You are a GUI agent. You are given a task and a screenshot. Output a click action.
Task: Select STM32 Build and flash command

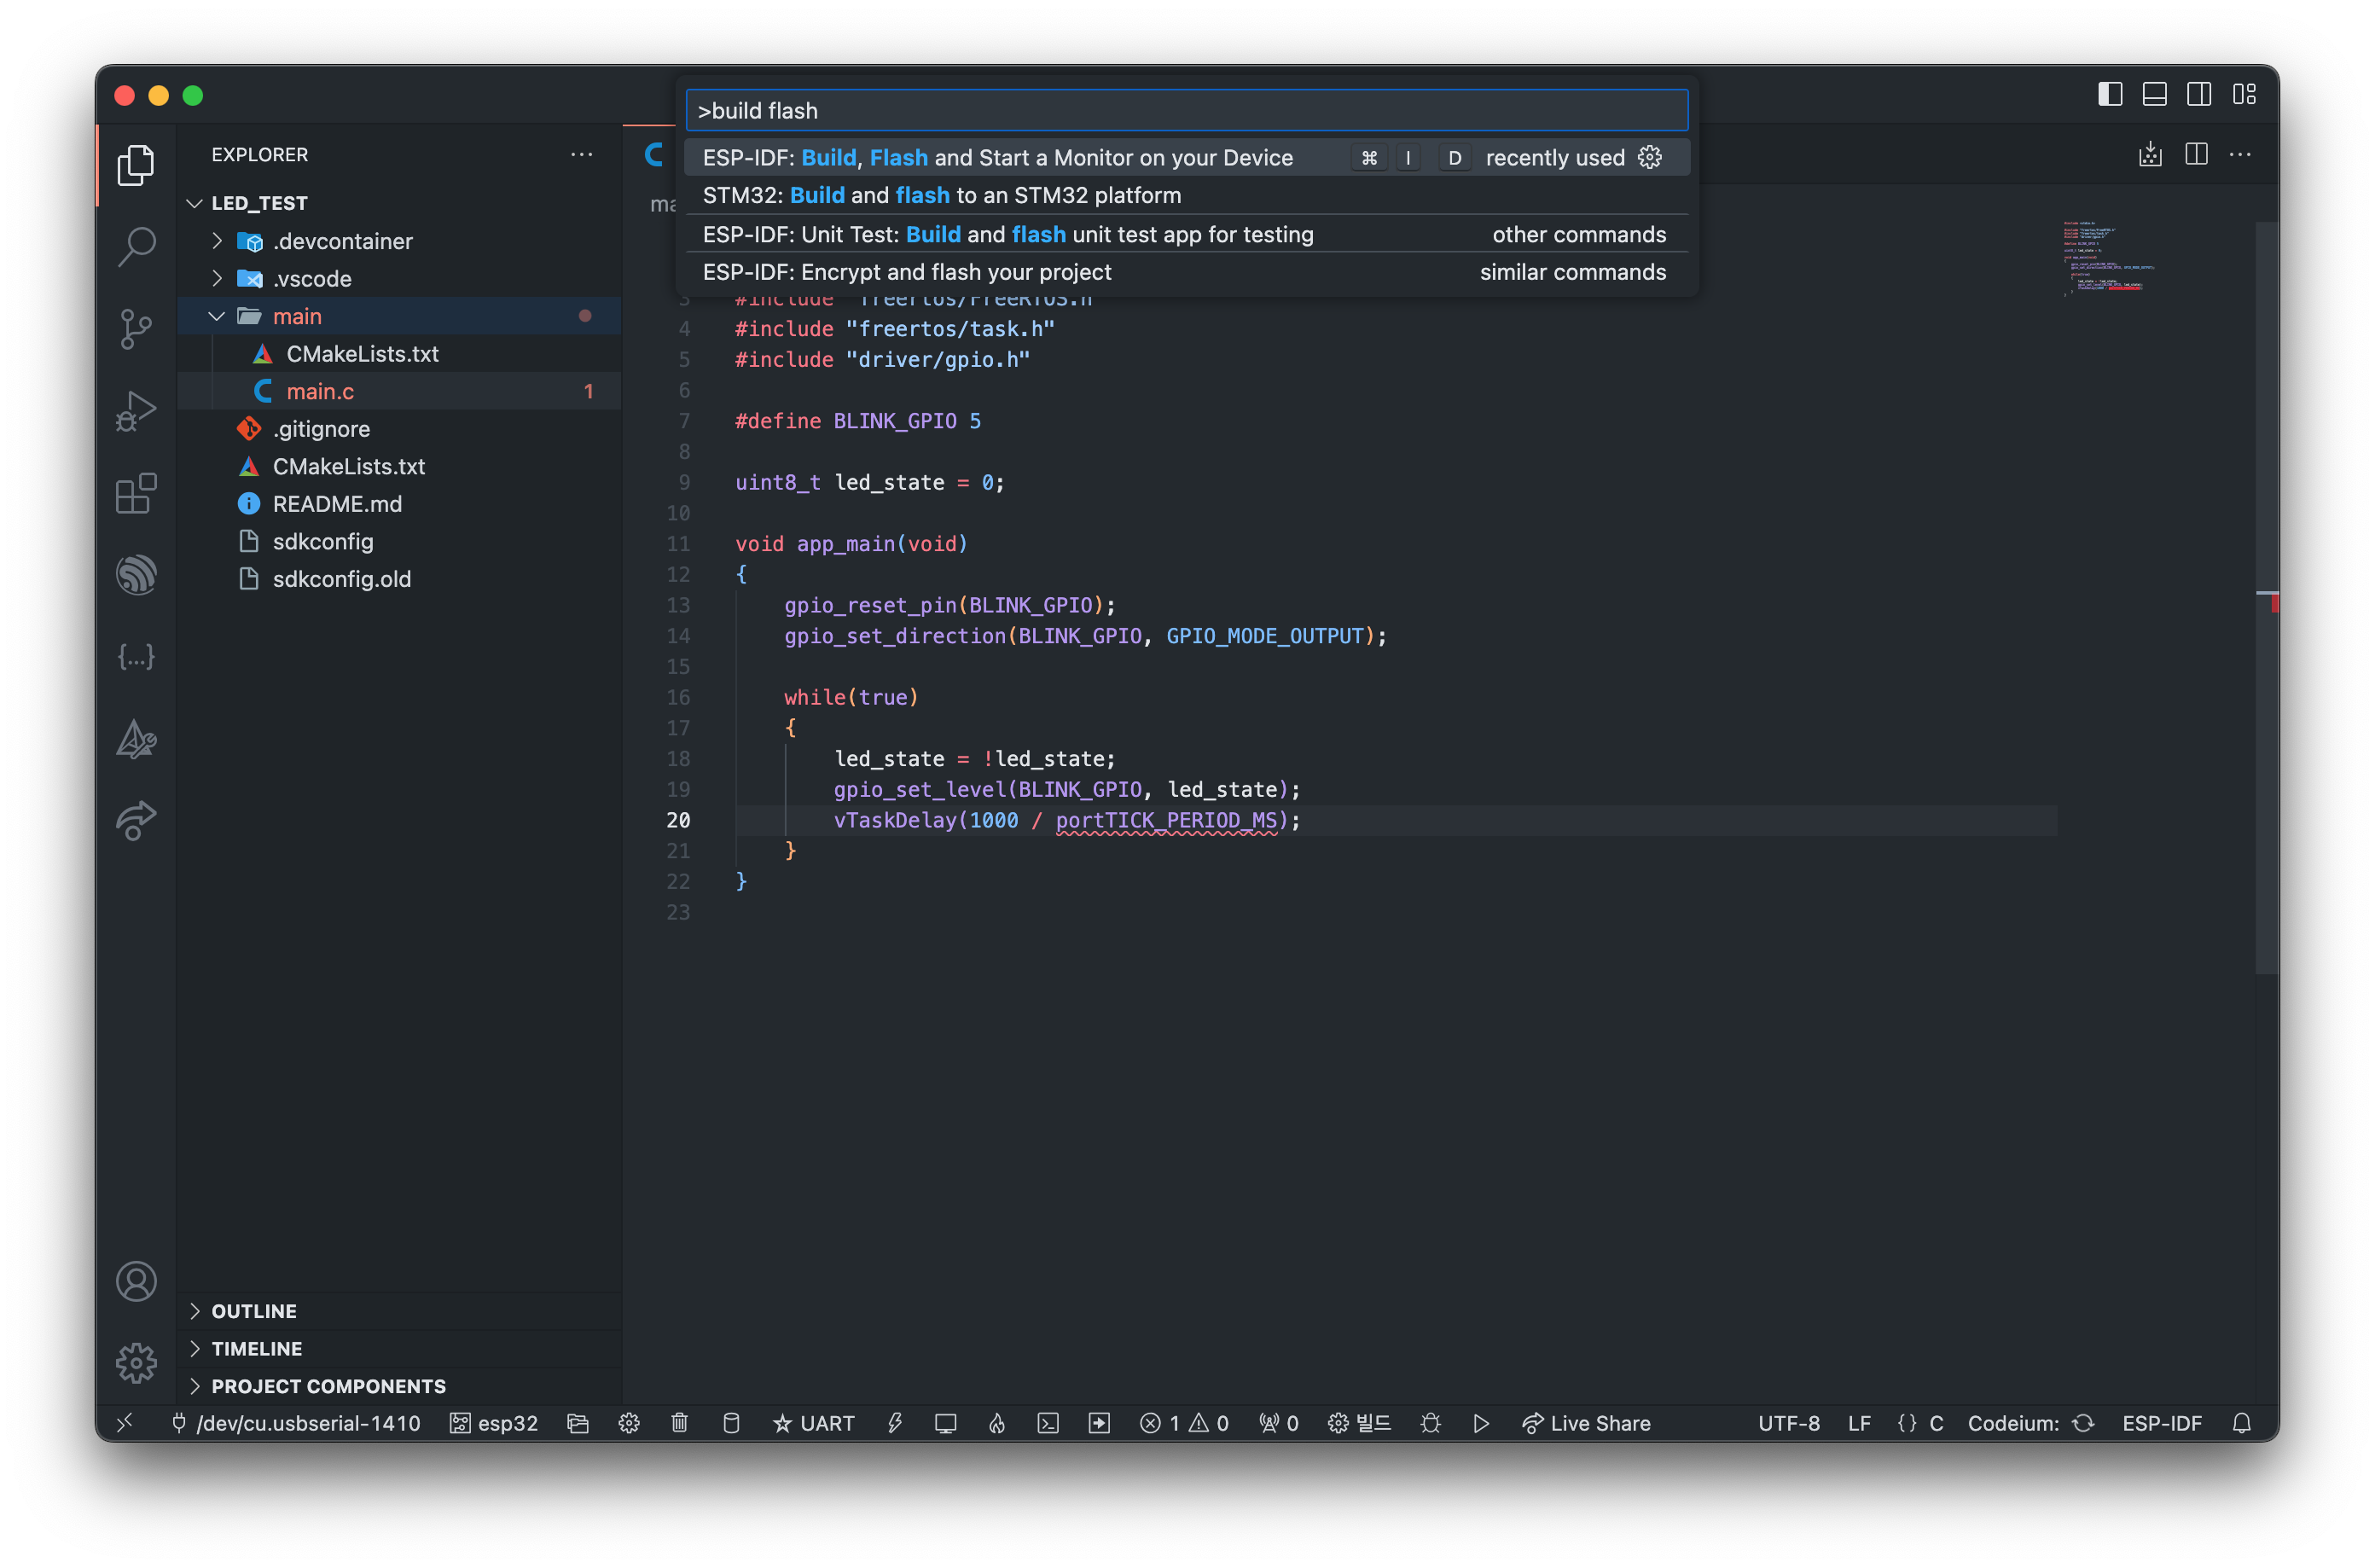(941, 196)
